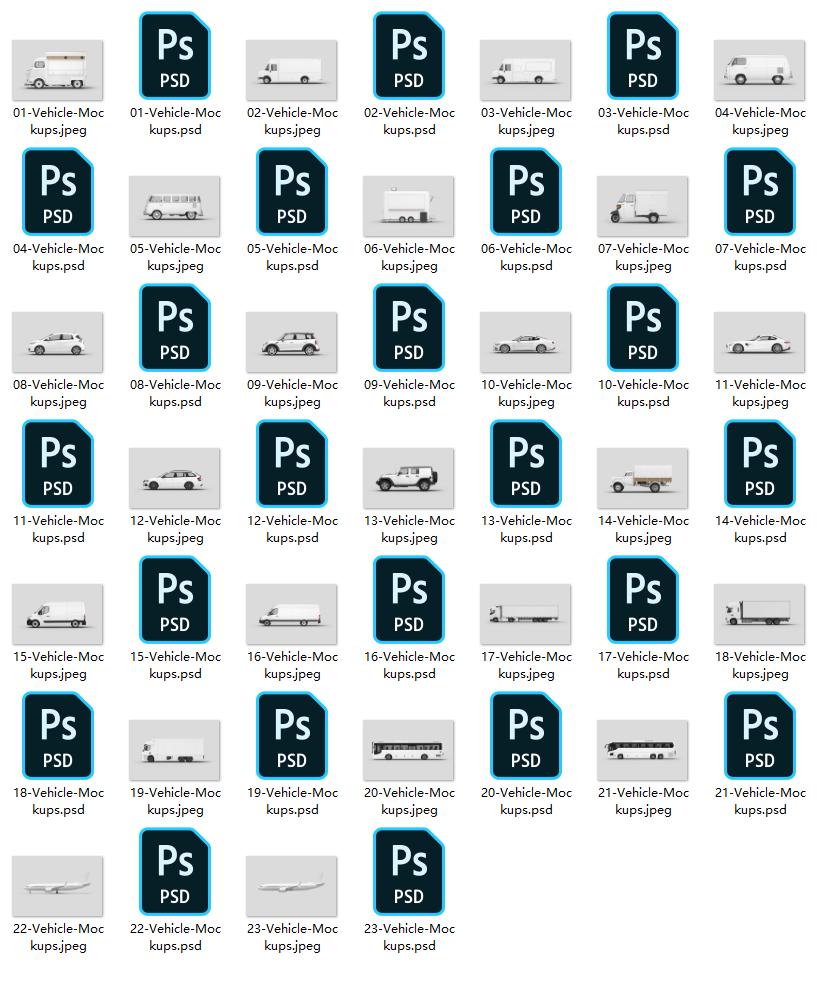Select the 20-Vehicle-Mockups.jpeg city bus thumbnail

click(x=409, y=750)
